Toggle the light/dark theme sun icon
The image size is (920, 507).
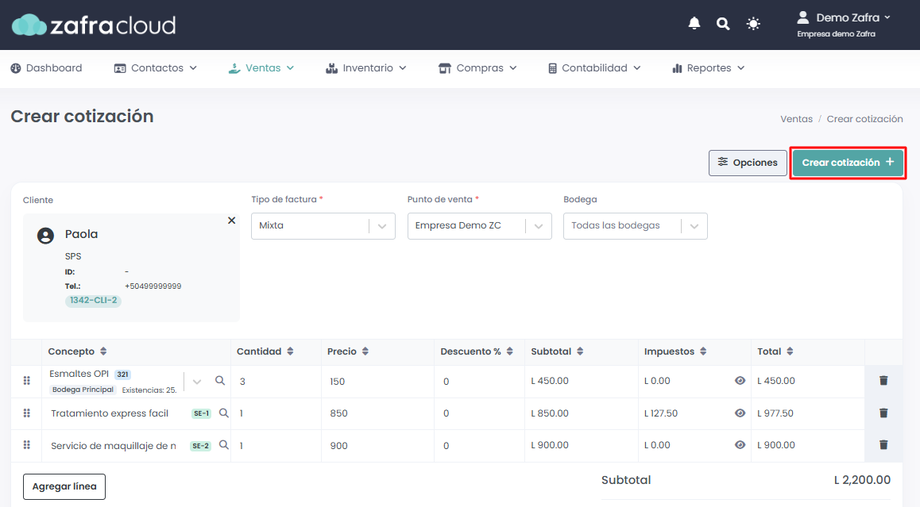(x=753, y=23)
